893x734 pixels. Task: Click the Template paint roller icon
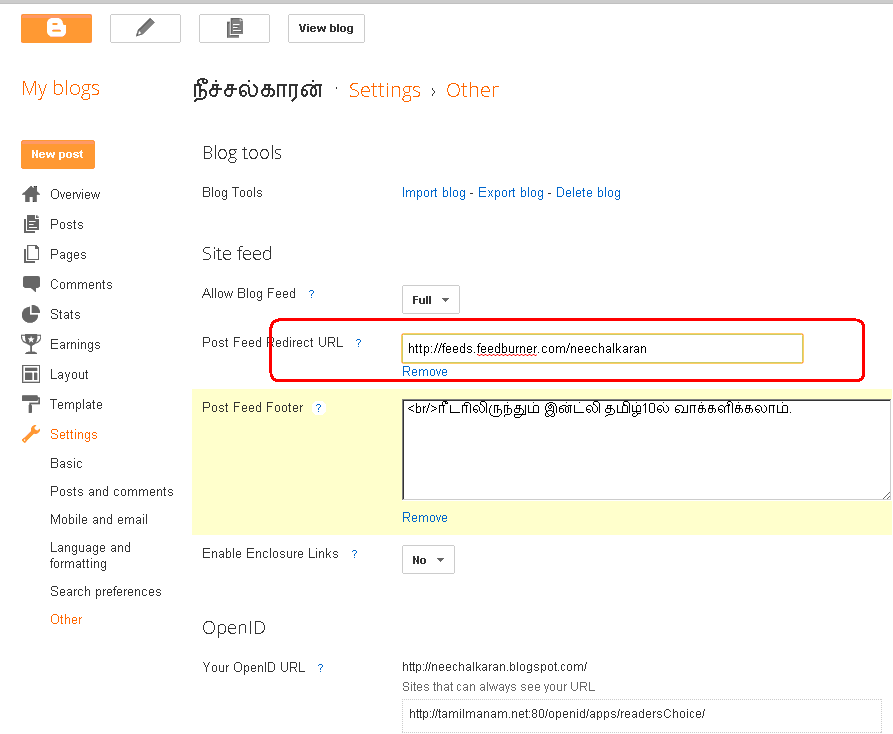coord(31,404)
